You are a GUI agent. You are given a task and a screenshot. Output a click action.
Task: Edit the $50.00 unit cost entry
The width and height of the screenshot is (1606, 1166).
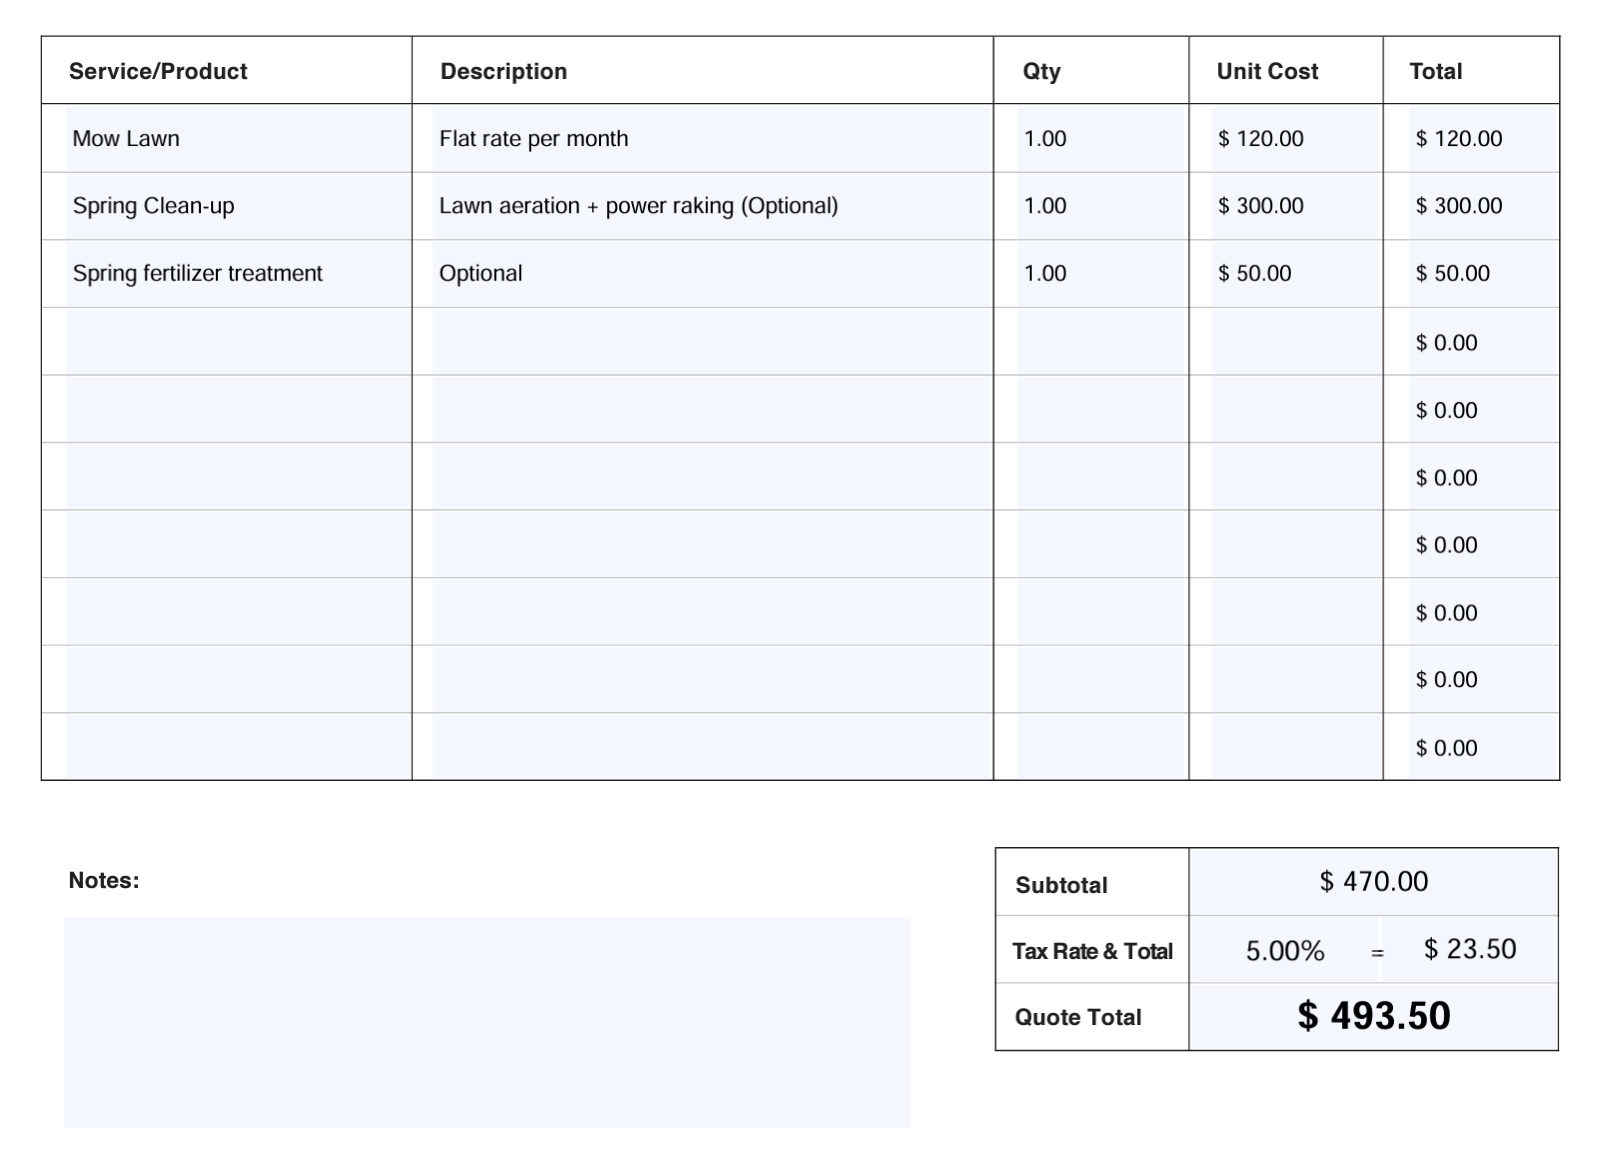pyautogui.click(x=1254, y=273)
